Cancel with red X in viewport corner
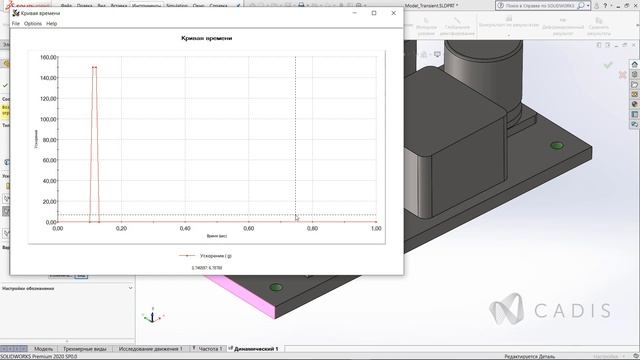The height and width of the screenshot is (360, 640). pyautogui.click(x=622, y=75)
